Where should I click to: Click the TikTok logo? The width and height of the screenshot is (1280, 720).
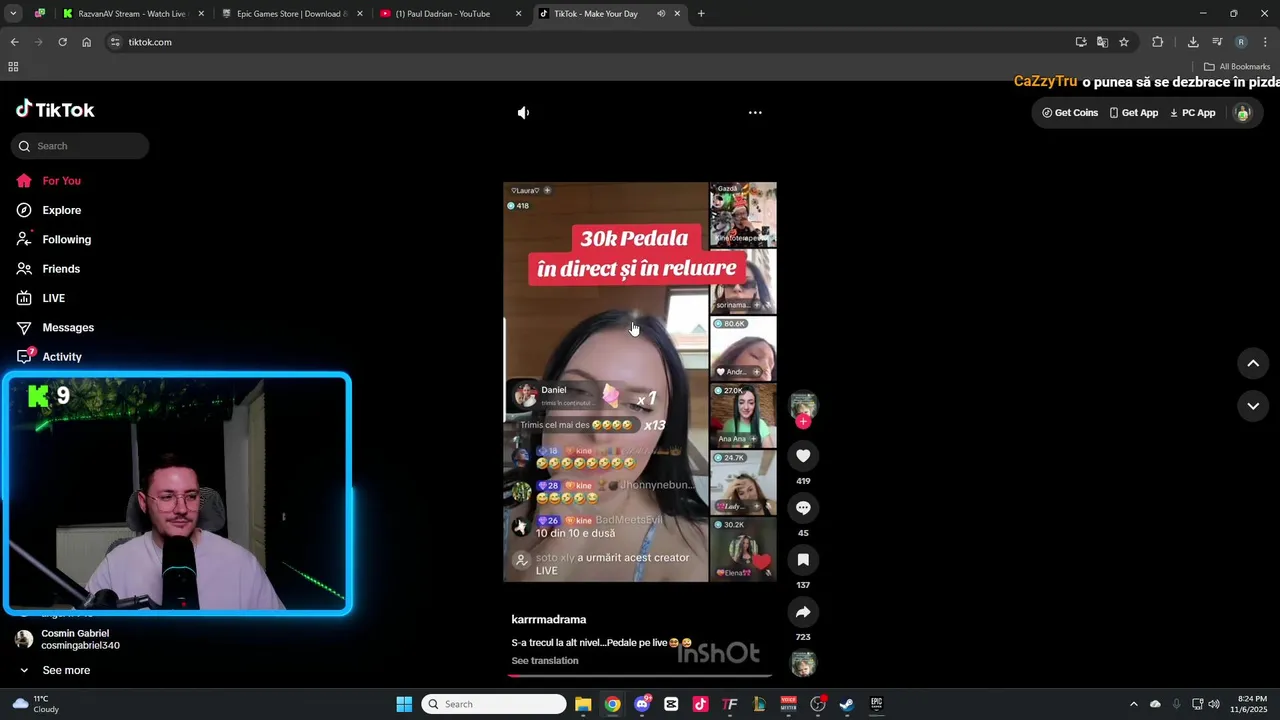pyautogui.click(x=55, y=110)
